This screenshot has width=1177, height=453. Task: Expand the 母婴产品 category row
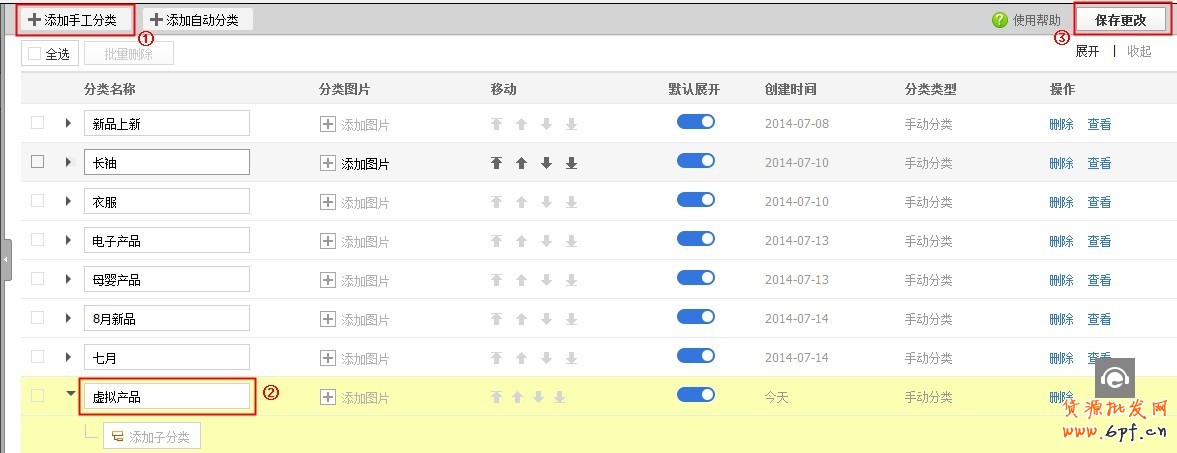tap(68, 279)
